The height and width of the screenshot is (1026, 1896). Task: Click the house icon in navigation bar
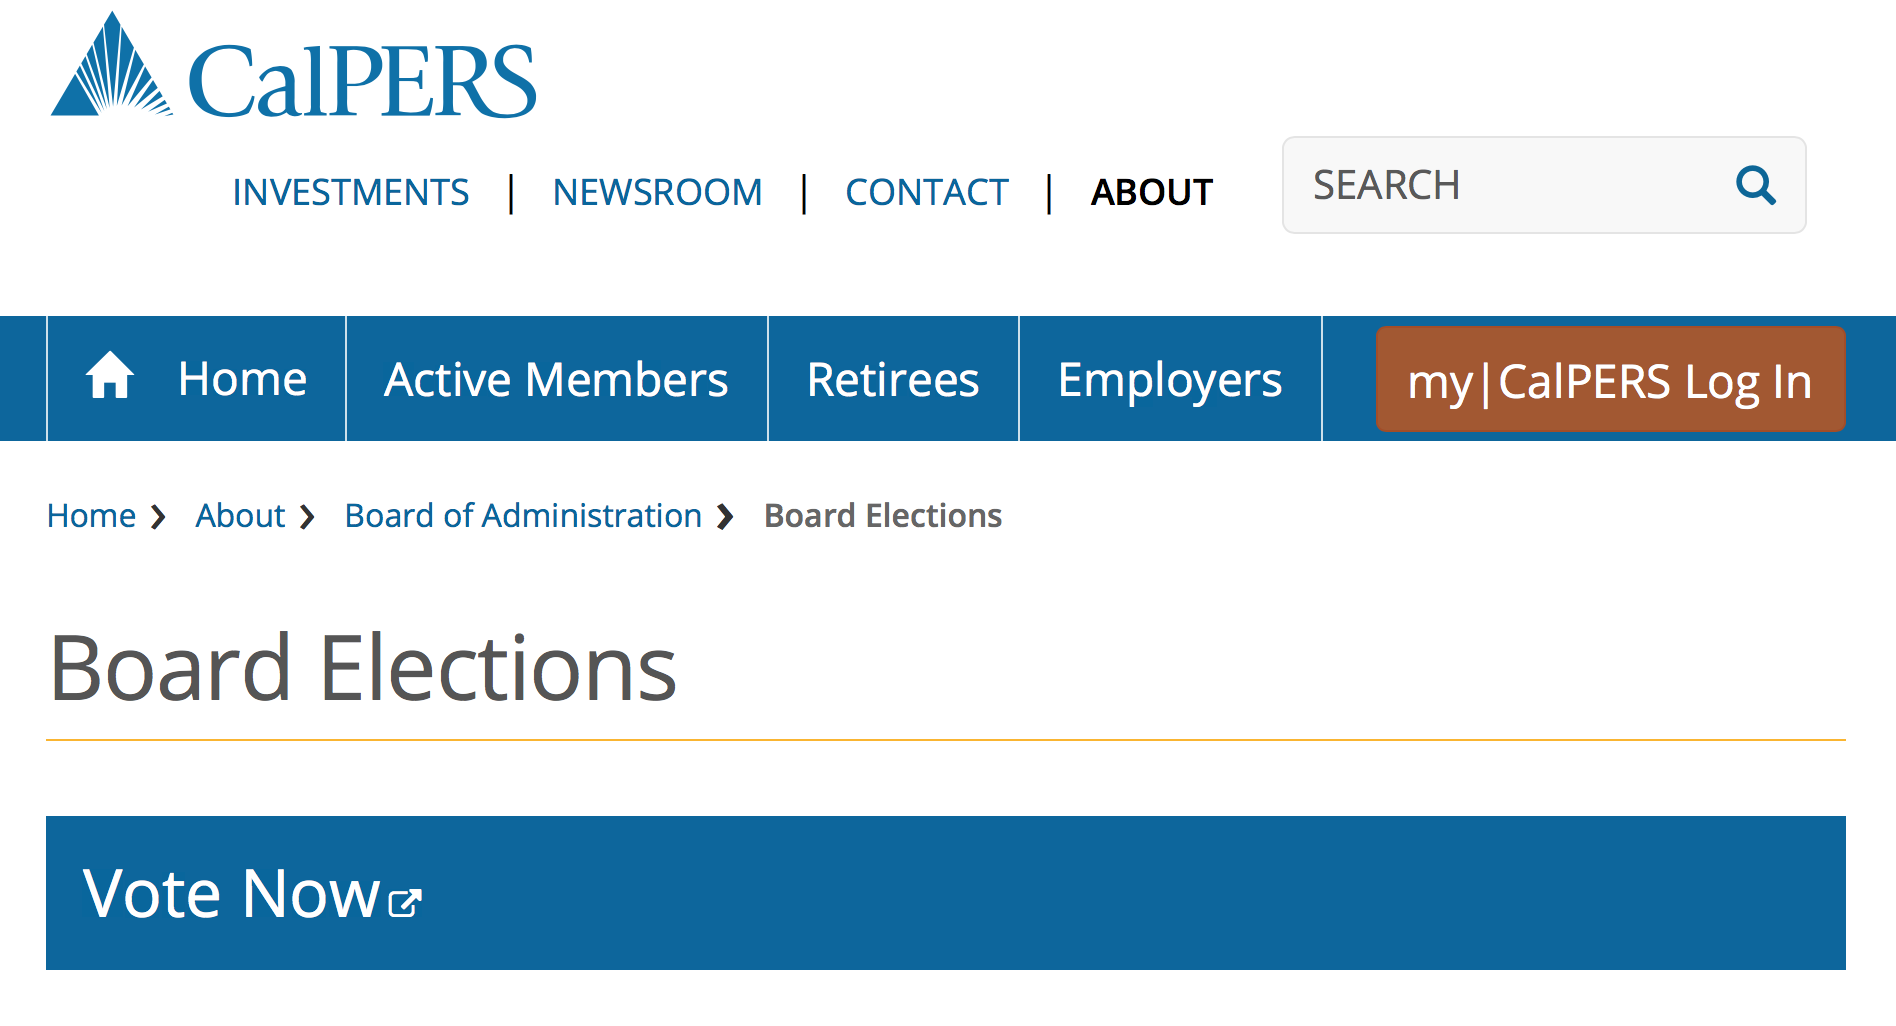pos(110,377)
